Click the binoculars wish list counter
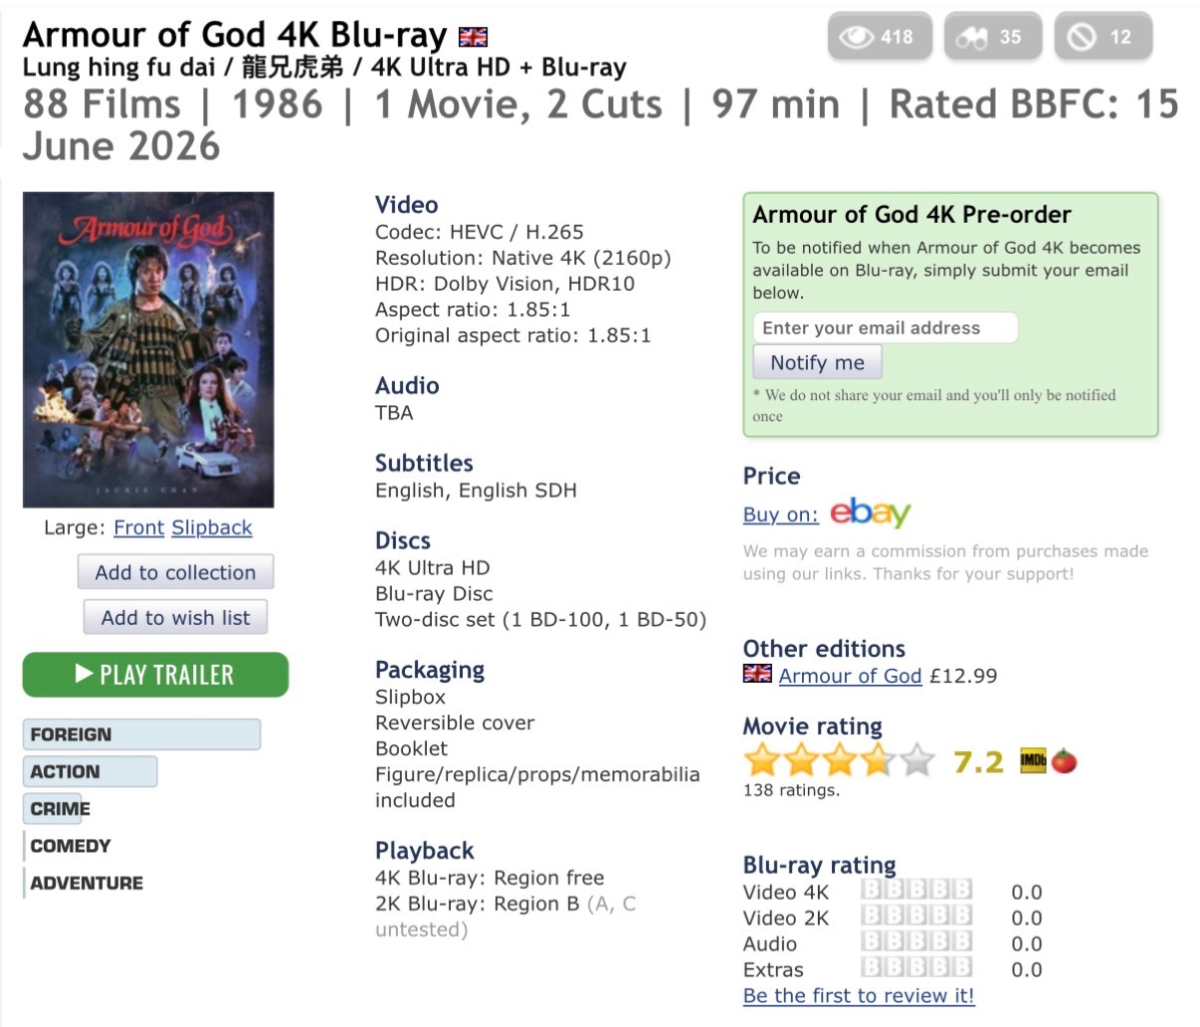This screenshot has width=1200, height=1027. click(992, 37)
